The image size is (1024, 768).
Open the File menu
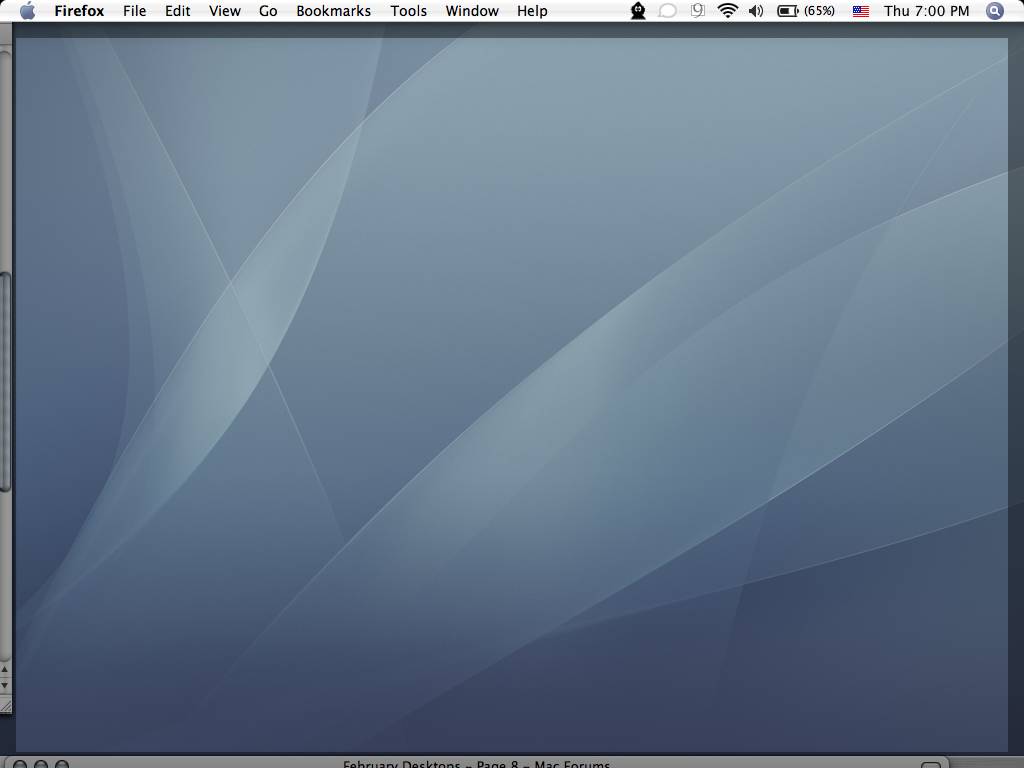point(135,11)
